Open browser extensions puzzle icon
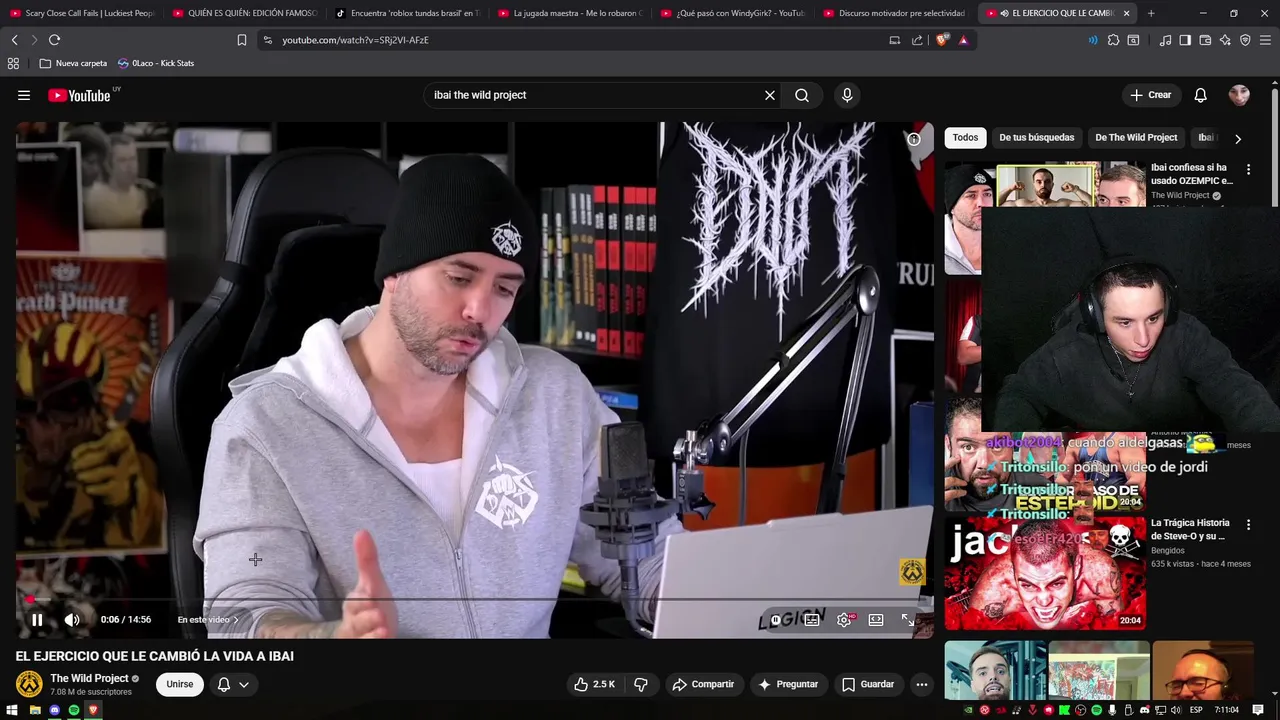The height and width of the screenshot is (720, 1280). click(1113, 40)
